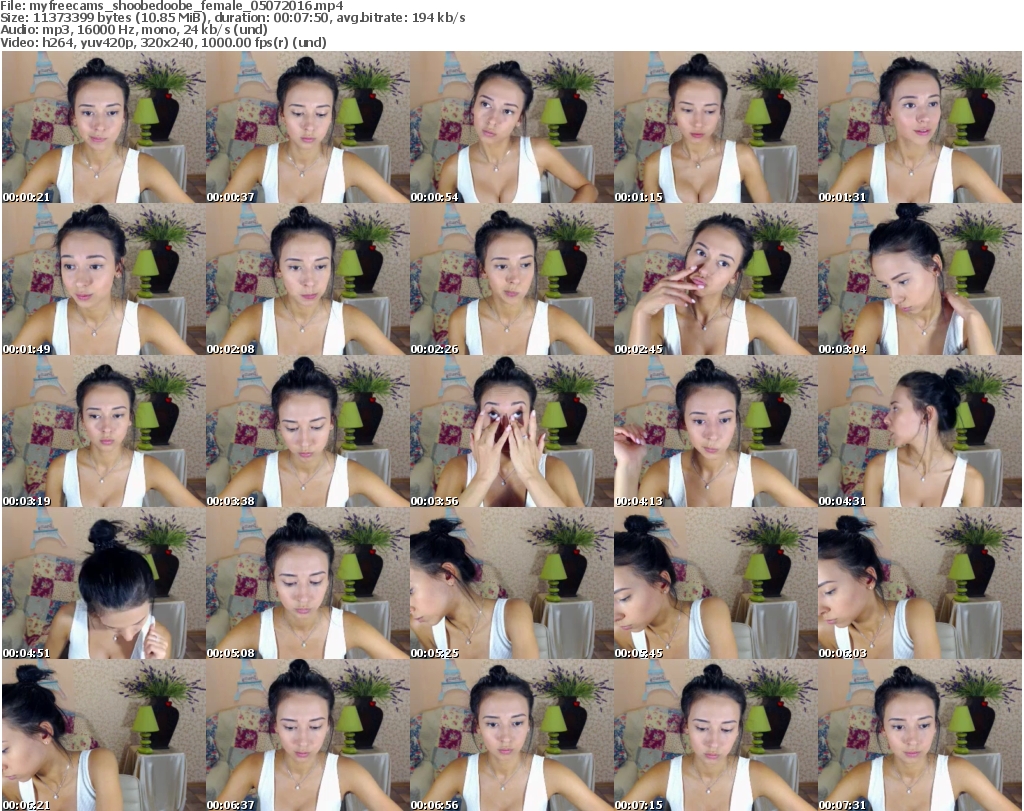Click the Size and duration info line

pyautogui.click(x=232, y=18)
